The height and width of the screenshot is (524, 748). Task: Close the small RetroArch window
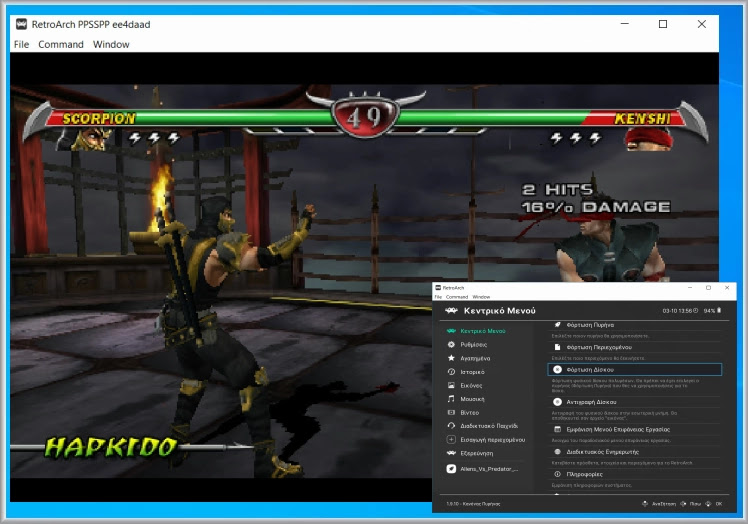point(727,288)
